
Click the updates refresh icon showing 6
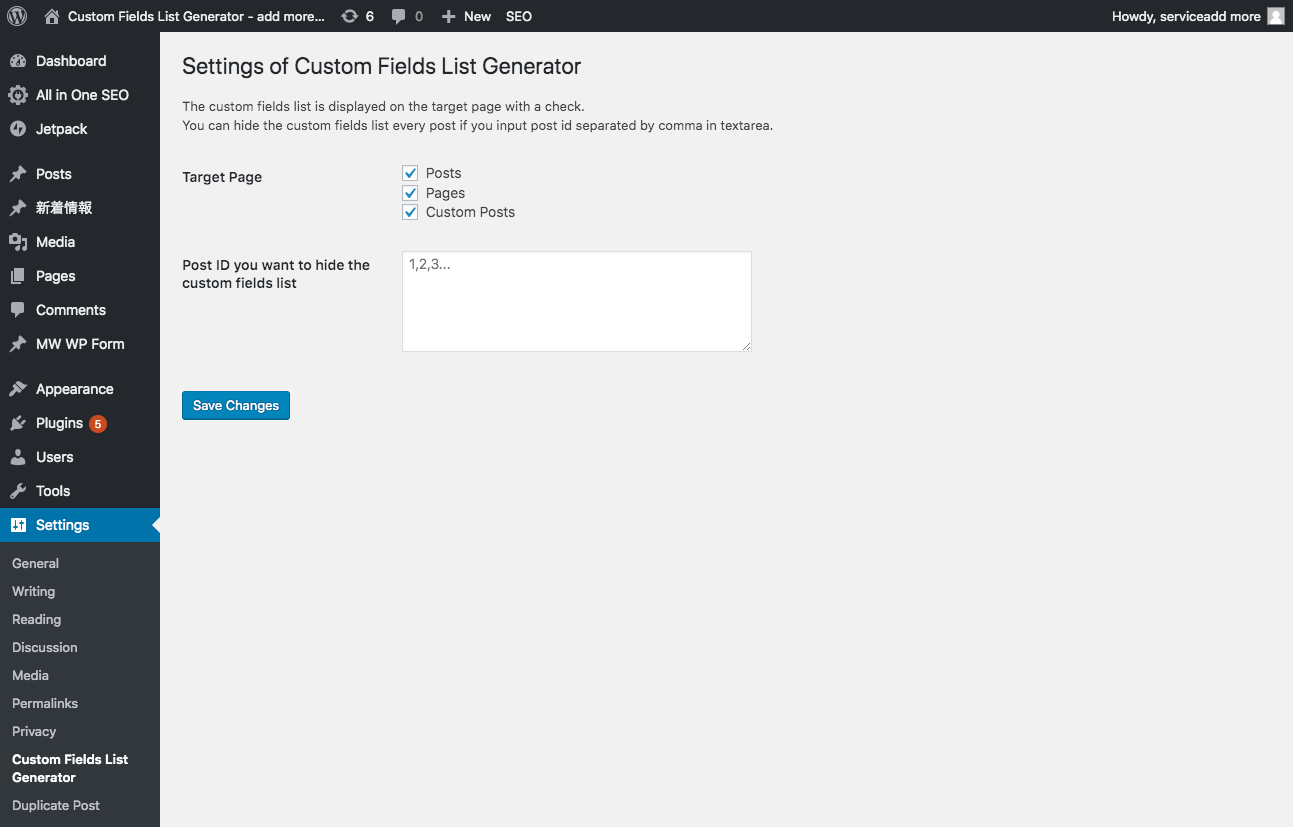349,16
